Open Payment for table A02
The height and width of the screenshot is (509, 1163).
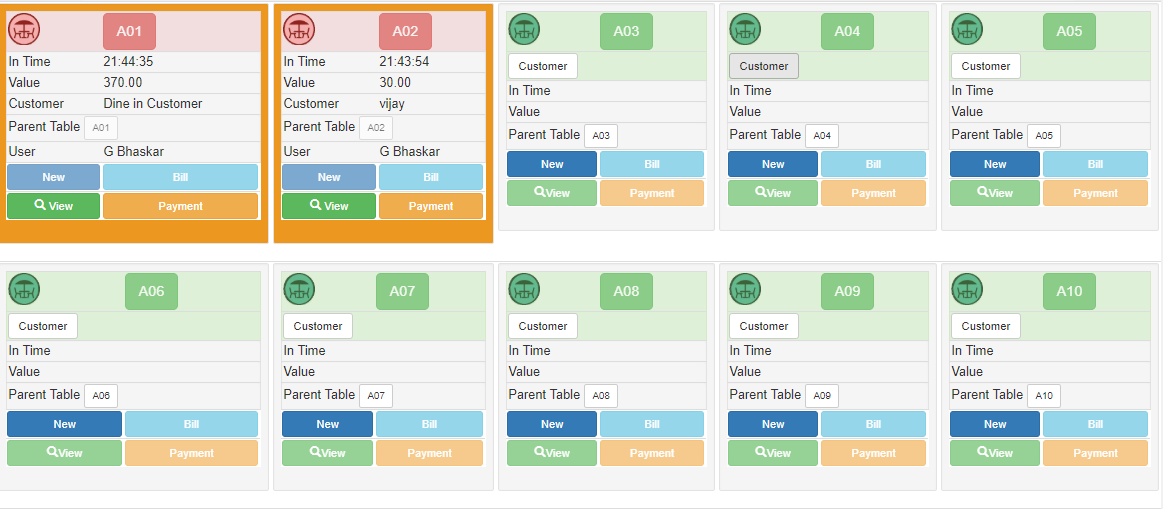point(431,206)
